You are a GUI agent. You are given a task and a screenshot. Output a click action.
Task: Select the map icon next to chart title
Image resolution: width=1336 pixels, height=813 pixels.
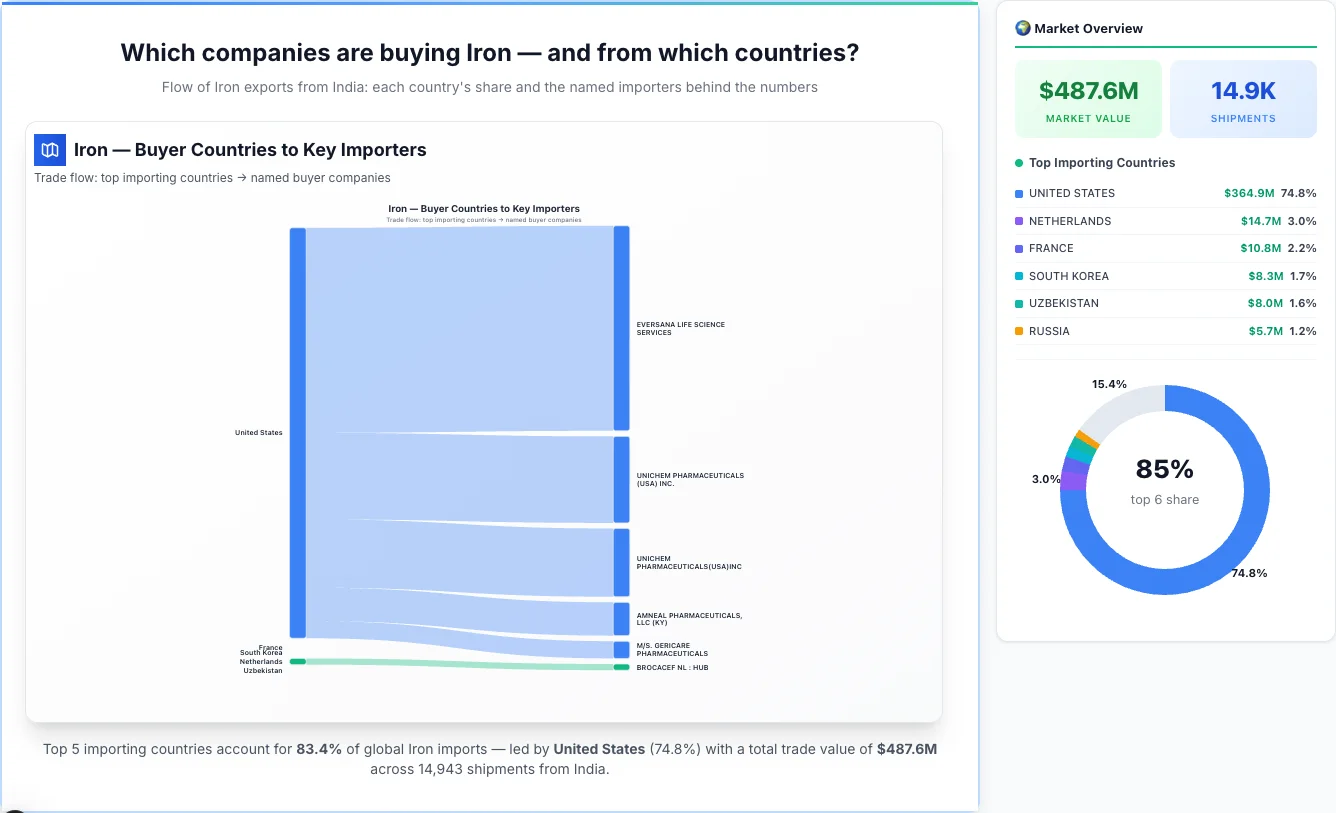[49, 149]
